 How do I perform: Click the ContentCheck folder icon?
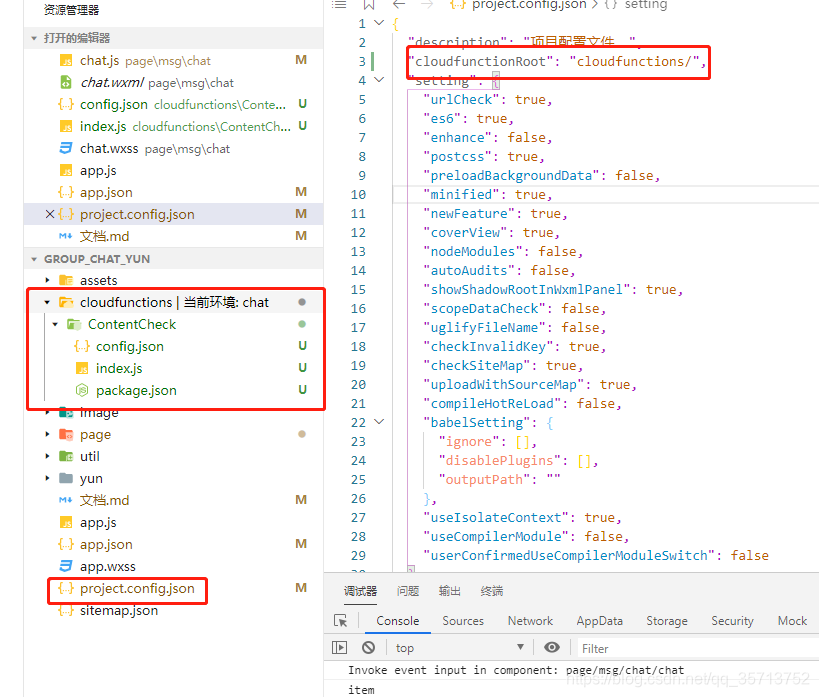74,324
